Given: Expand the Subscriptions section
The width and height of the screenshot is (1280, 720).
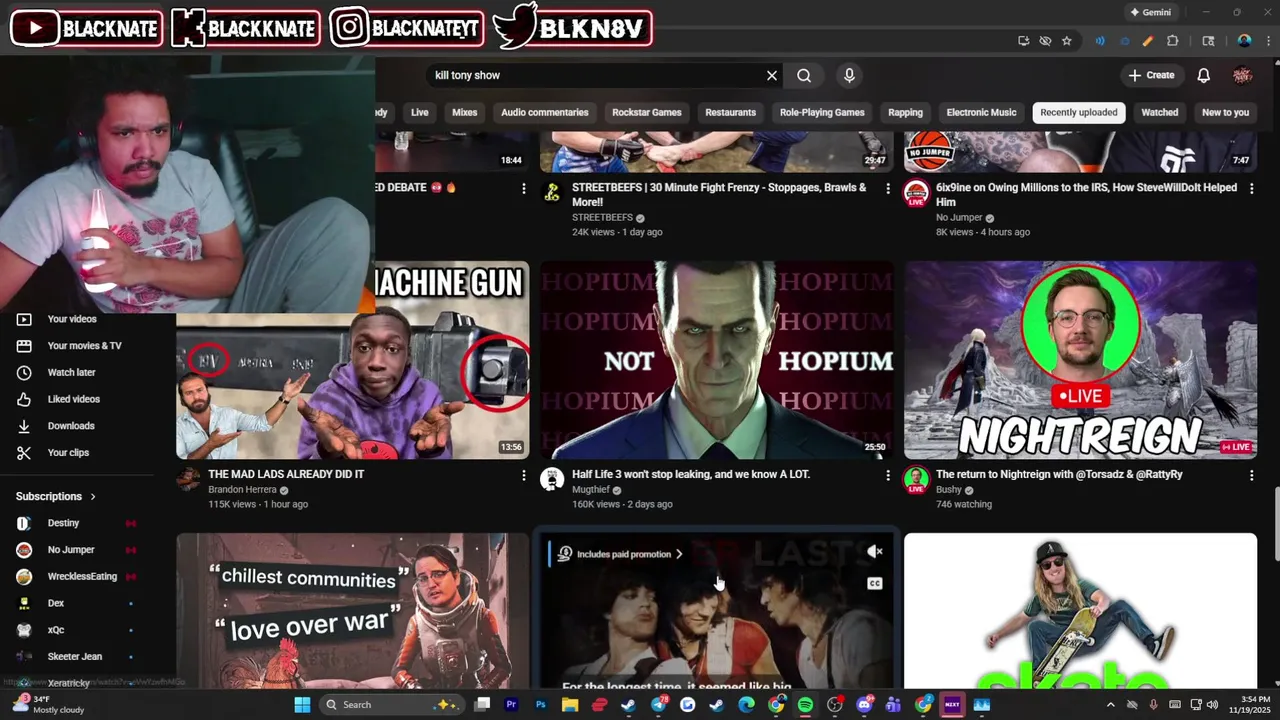Looking at the screenshot, I should point(56,496).
